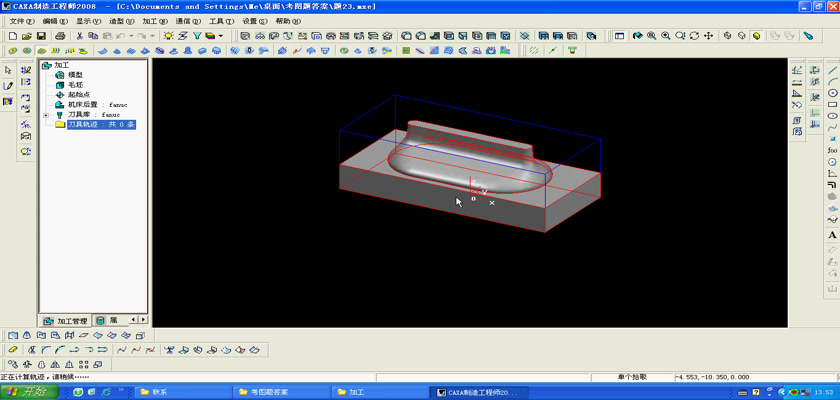Click the pan view four-arrow icon

(x=708, y=36)
